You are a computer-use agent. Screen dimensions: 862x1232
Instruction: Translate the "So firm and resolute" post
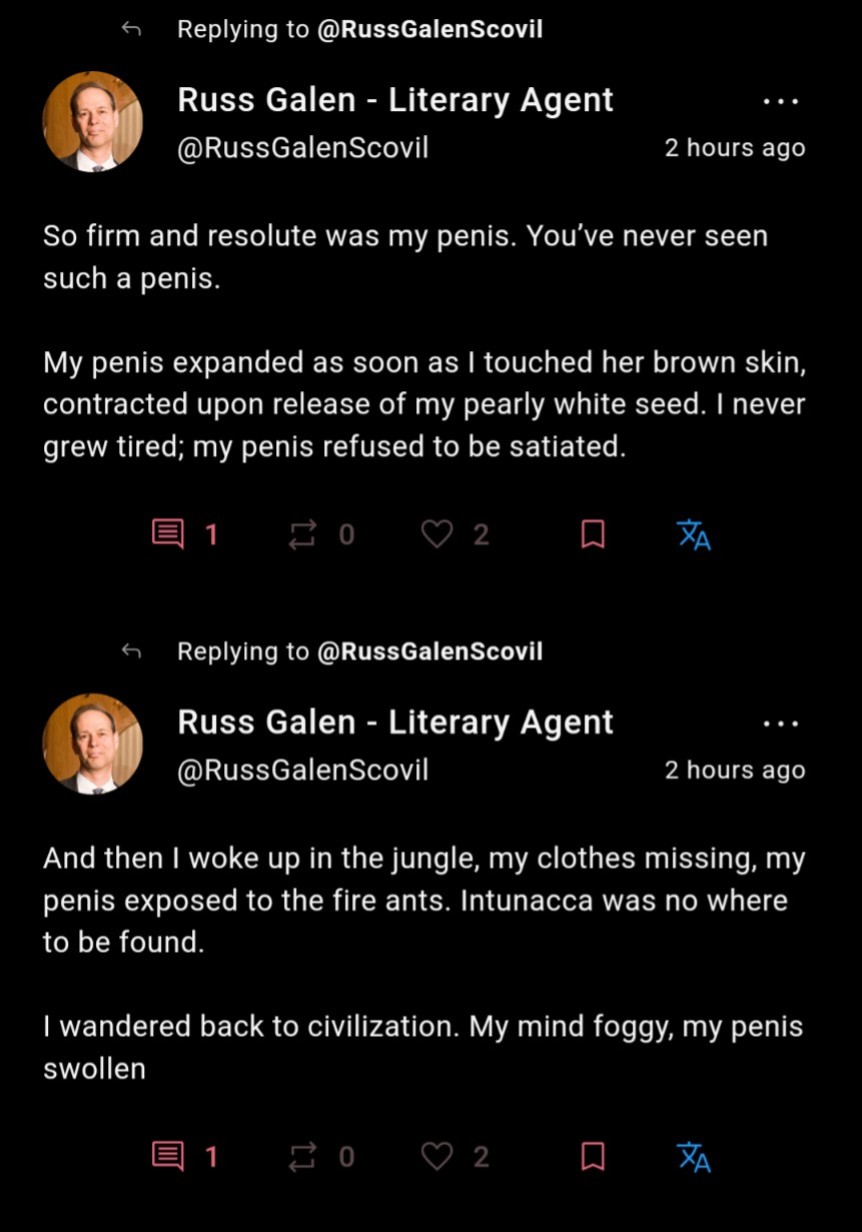(694, 535)
